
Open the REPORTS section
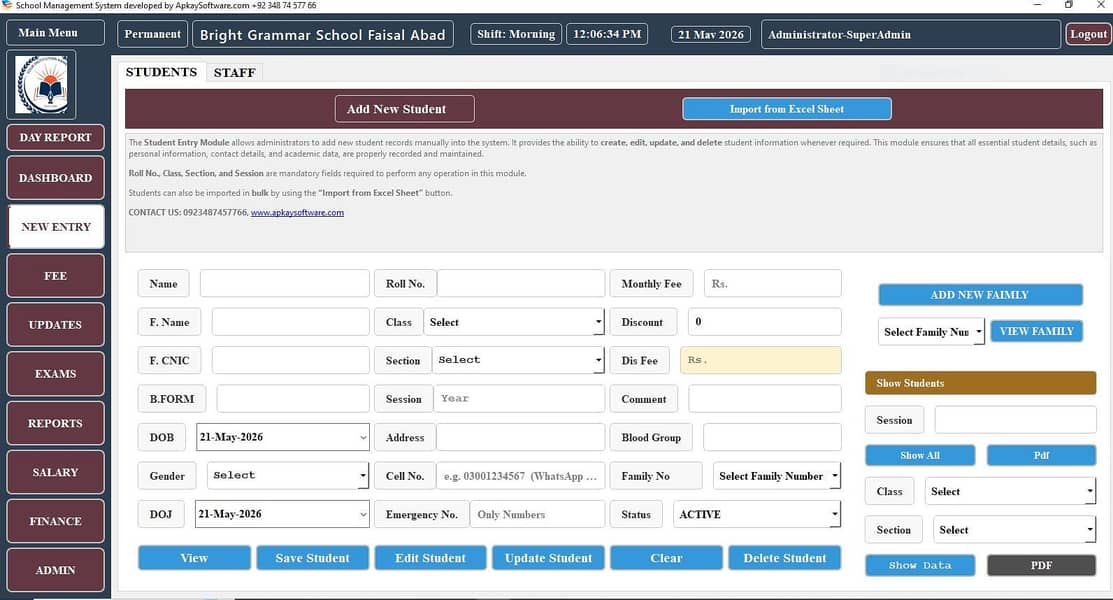point(55,423)
